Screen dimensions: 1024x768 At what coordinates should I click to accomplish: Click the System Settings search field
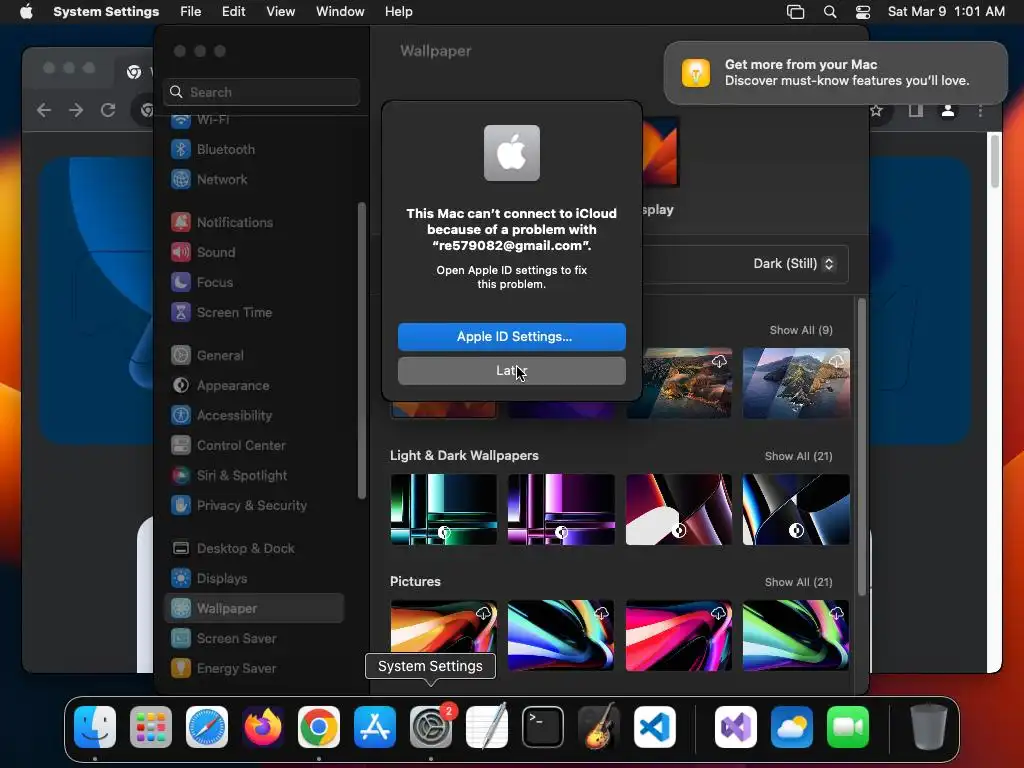261,92
